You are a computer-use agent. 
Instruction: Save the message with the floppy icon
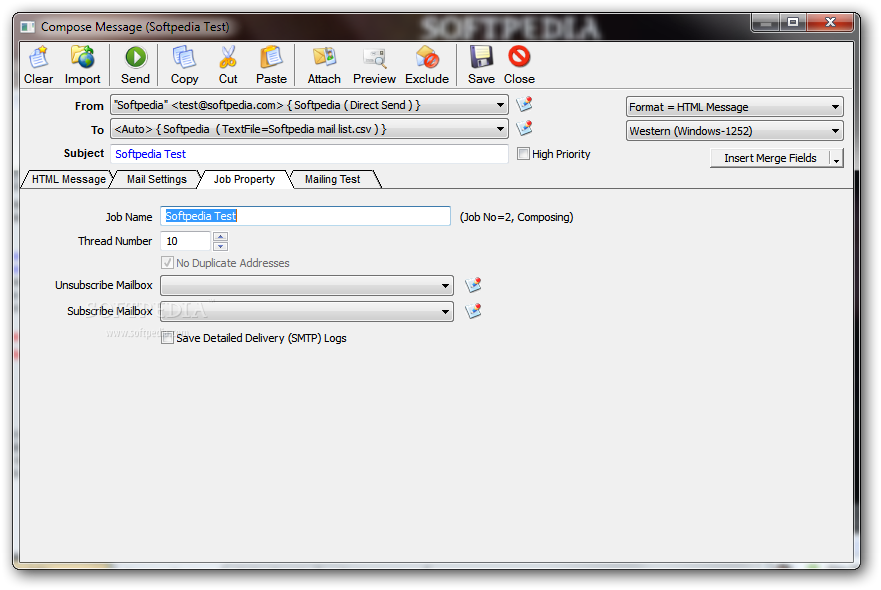pyautogui.click(x=481, y=65)
